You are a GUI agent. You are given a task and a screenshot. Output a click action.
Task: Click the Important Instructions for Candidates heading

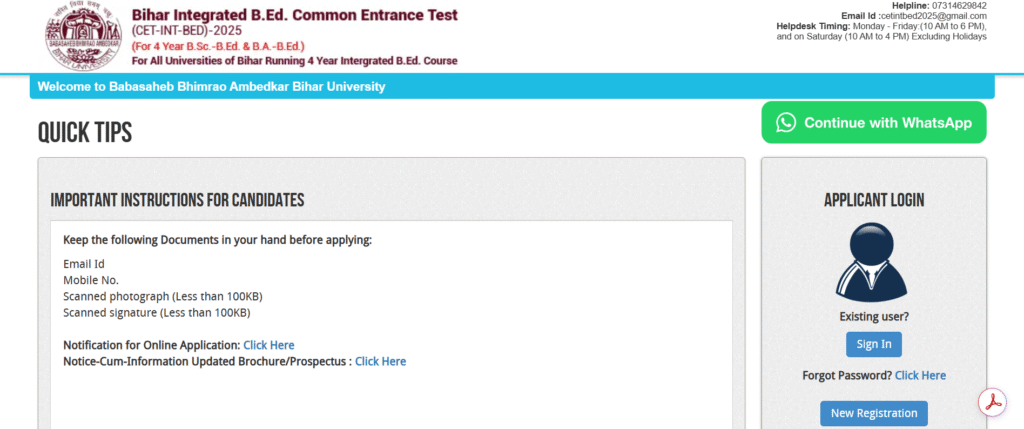(177, 201)
